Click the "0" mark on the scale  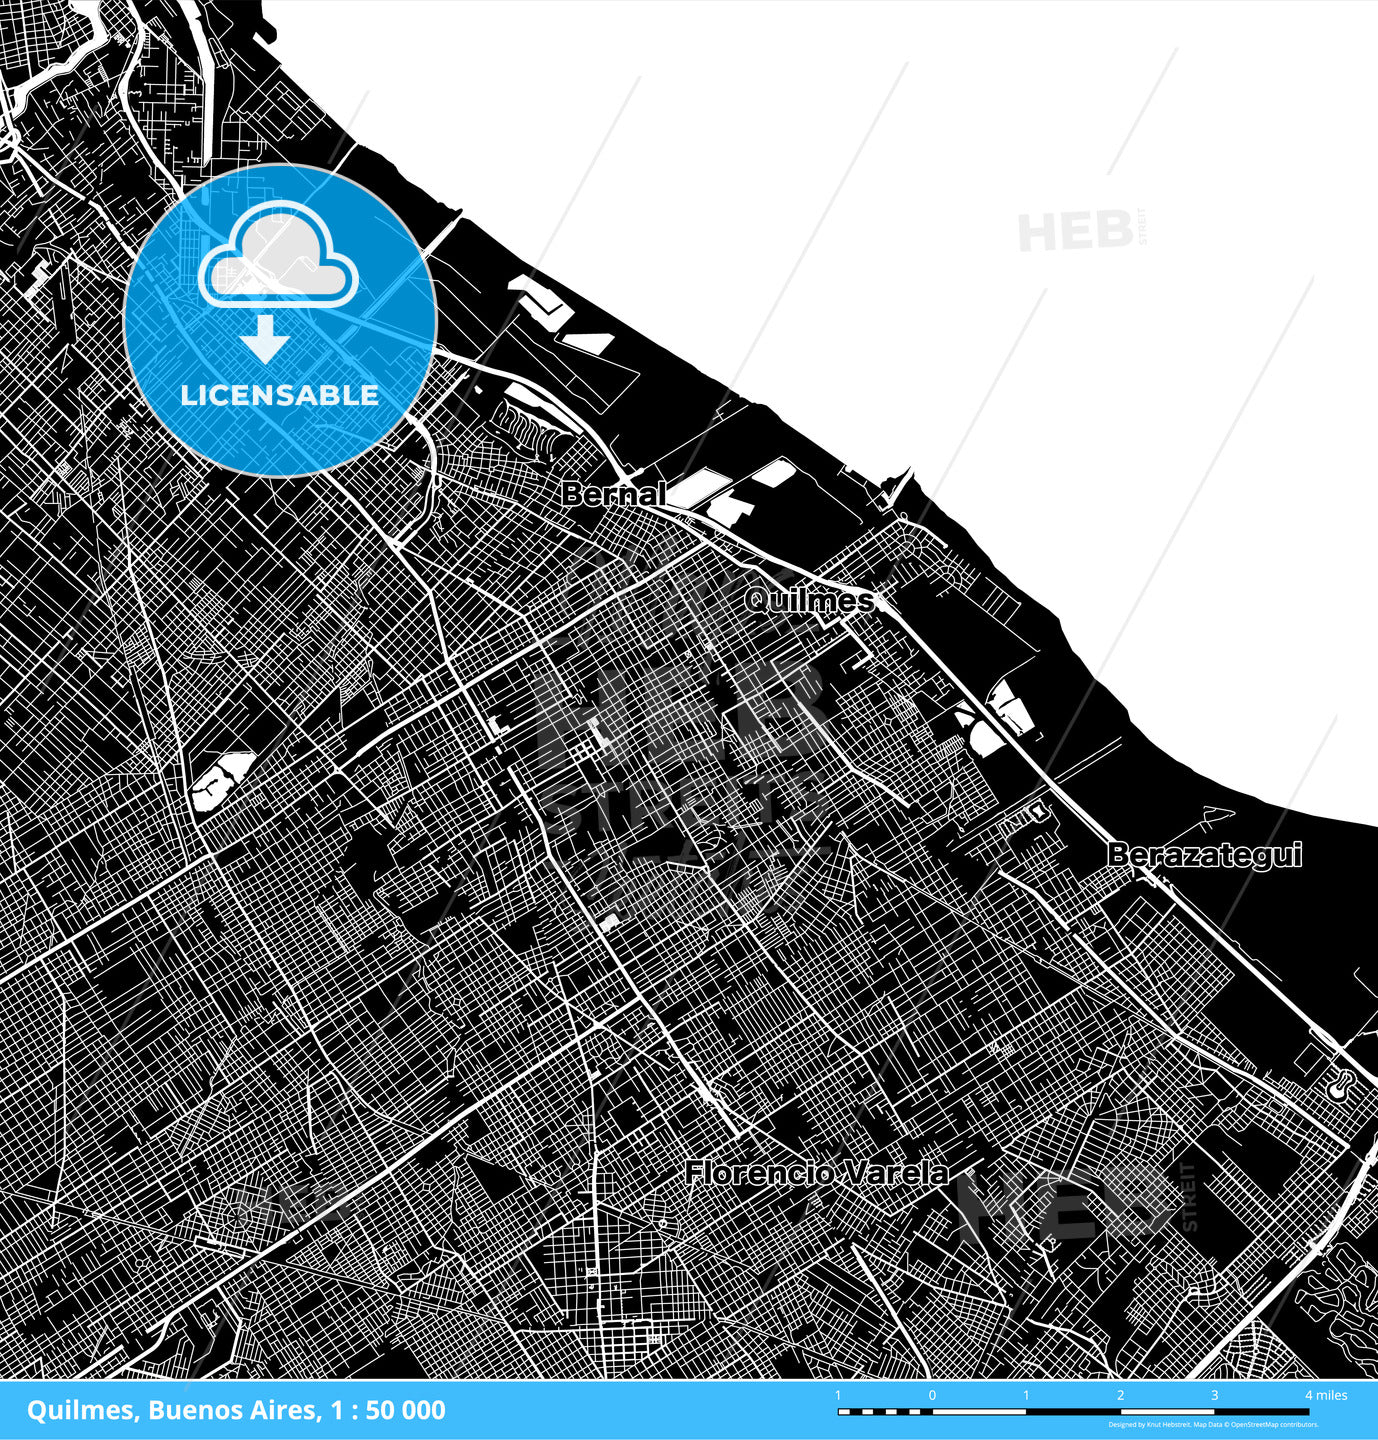[932, 1395]
